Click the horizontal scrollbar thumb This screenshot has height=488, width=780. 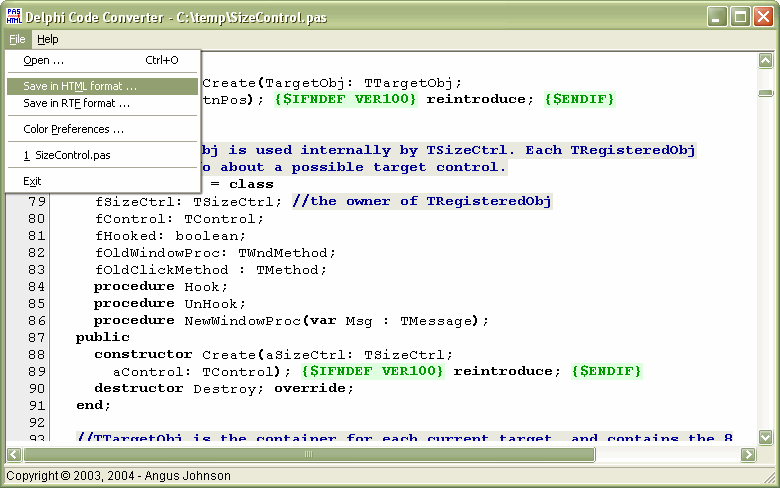tap(309, 454)
